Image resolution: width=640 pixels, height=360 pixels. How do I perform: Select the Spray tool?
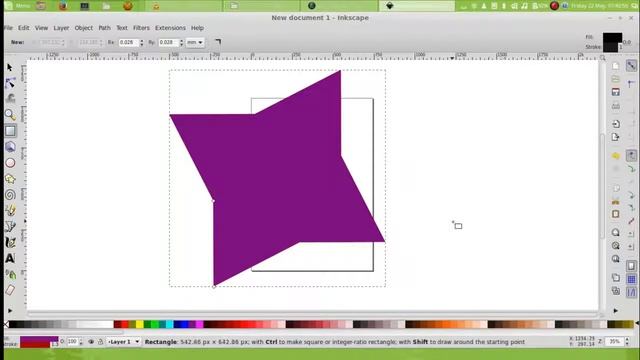11,274
